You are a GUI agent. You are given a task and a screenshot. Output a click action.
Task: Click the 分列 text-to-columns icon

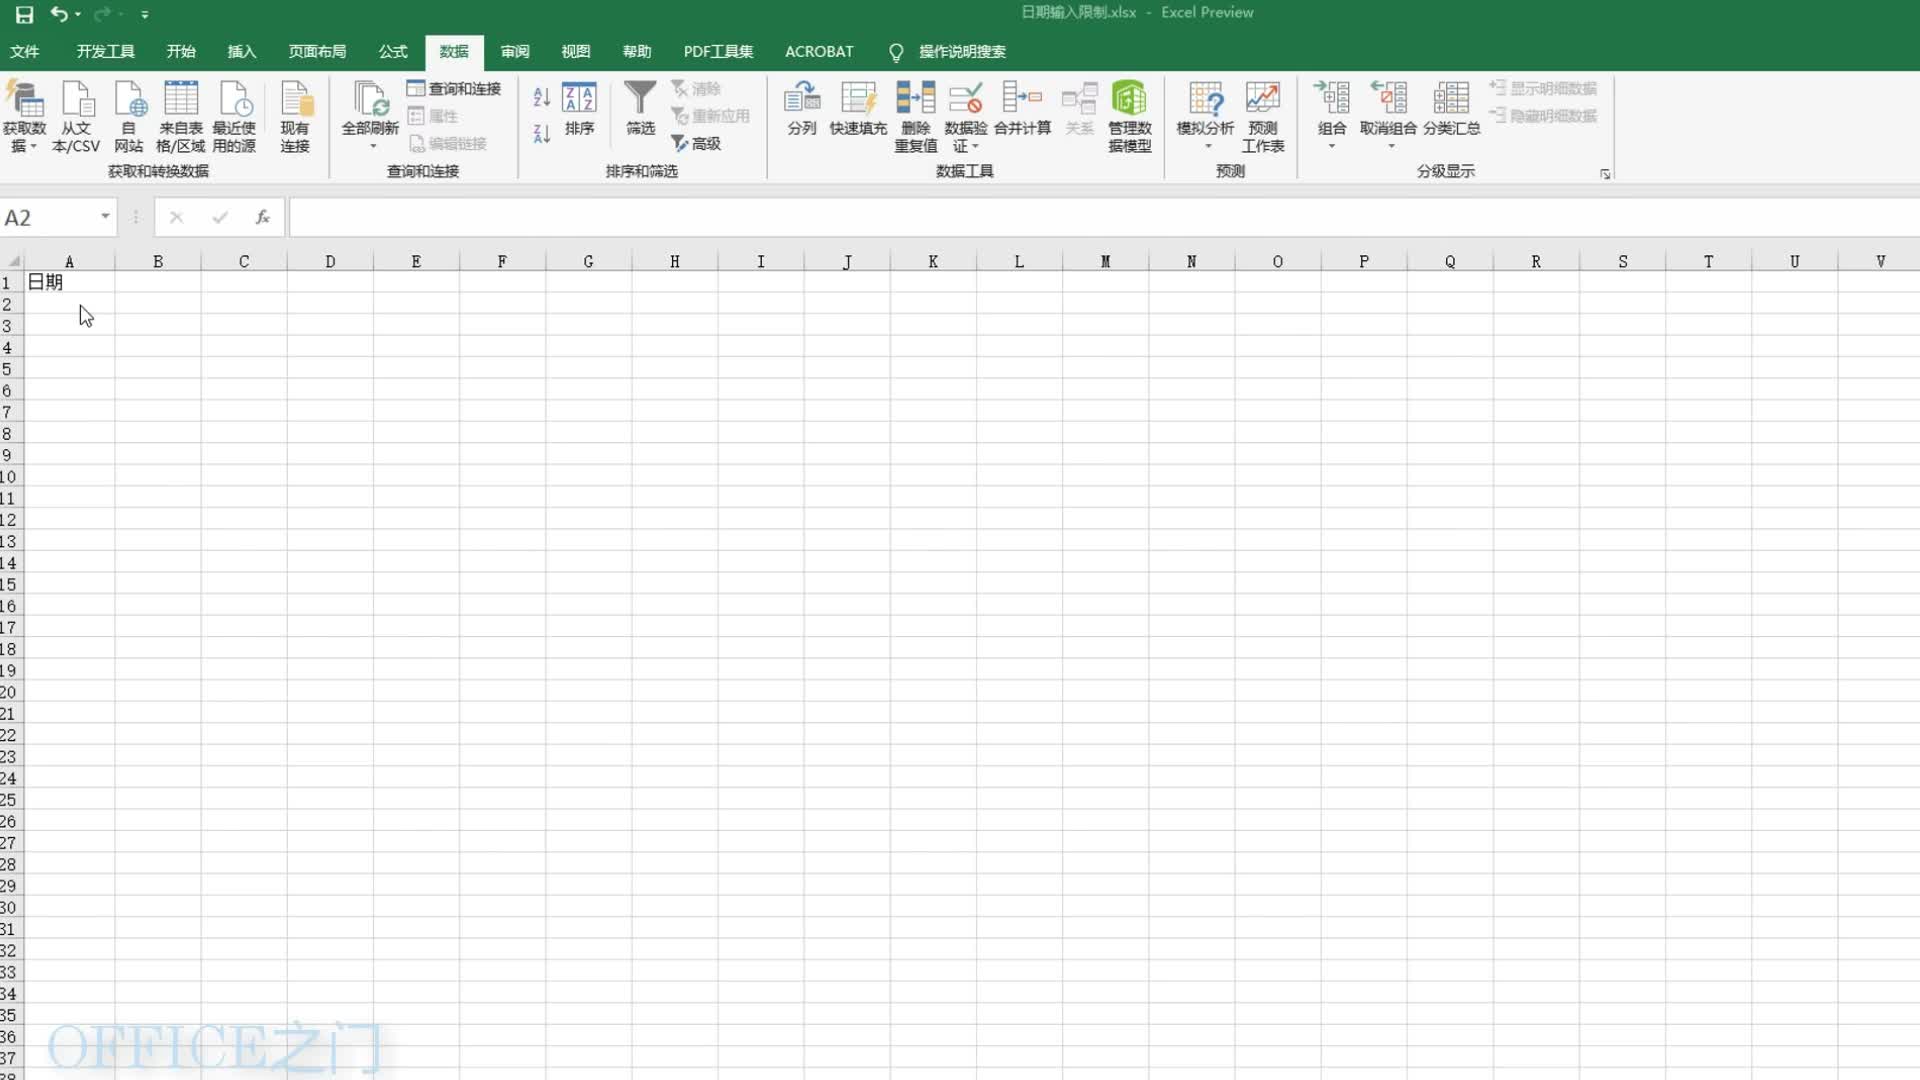[x=802, y=108]
